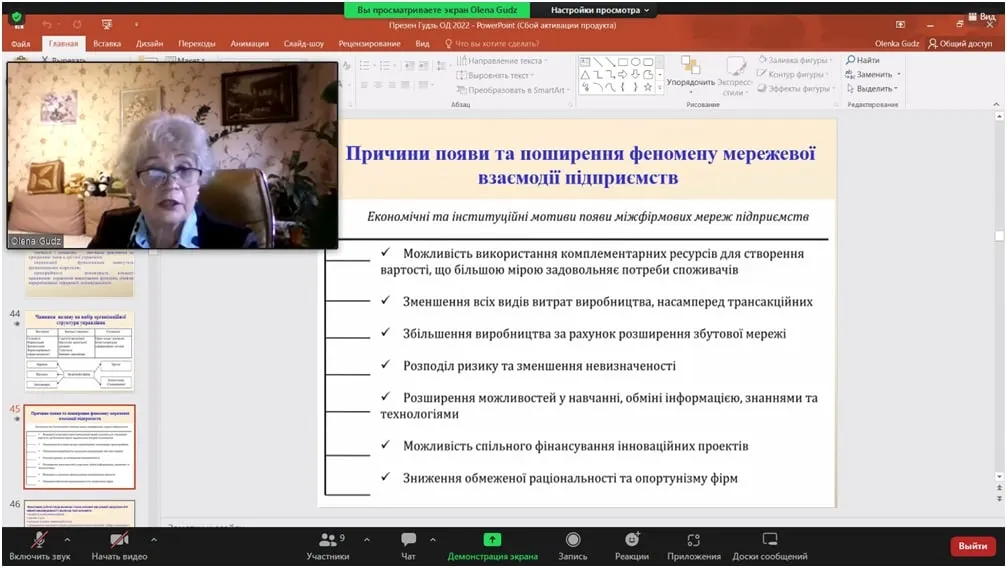1007x568 pixels.
Task: Switch to Вид ribbon tab
Action: (422, 44)
